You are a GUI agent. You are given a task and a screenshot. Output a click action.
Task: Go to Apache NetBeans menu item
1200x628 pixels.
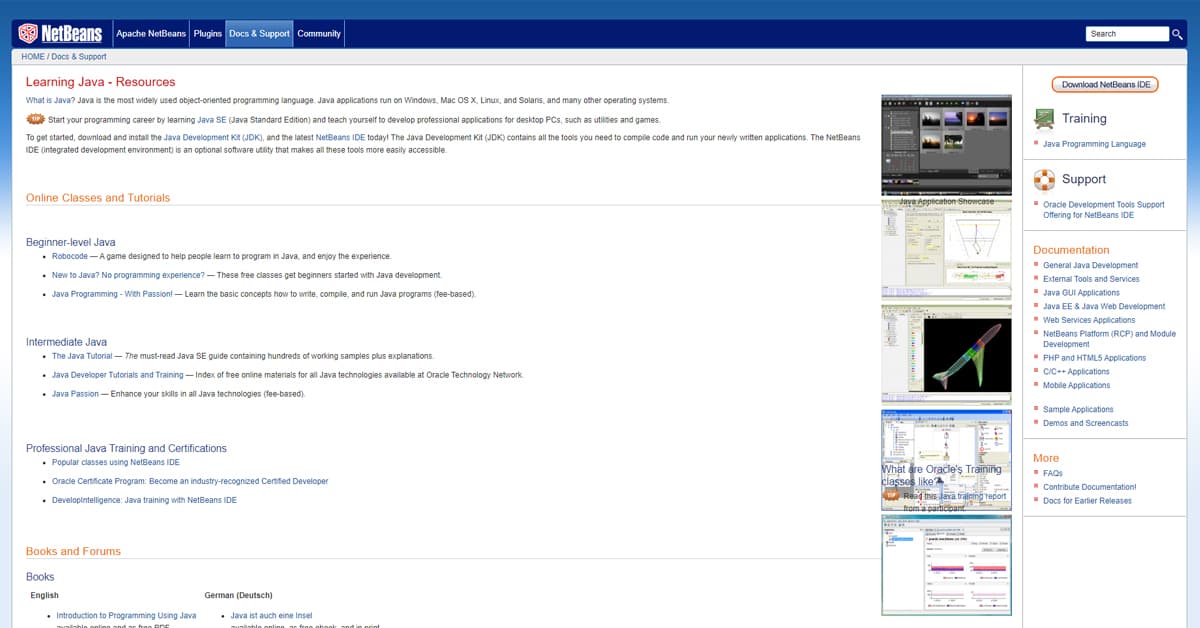click(150, 34)
